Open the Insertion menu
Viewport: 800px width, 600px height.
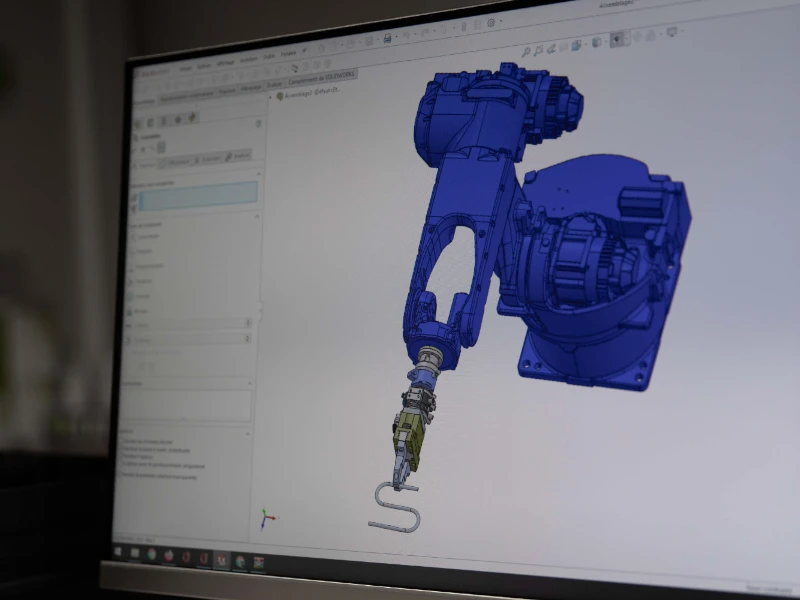pos(248,59)
